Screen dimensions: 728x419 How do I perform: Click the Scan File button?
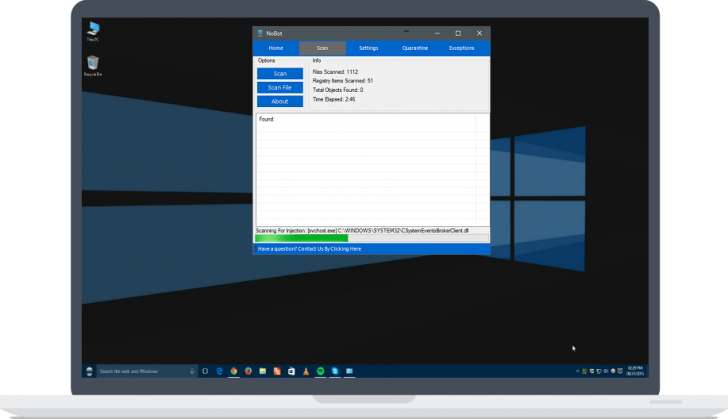click(x=280, y=87)
